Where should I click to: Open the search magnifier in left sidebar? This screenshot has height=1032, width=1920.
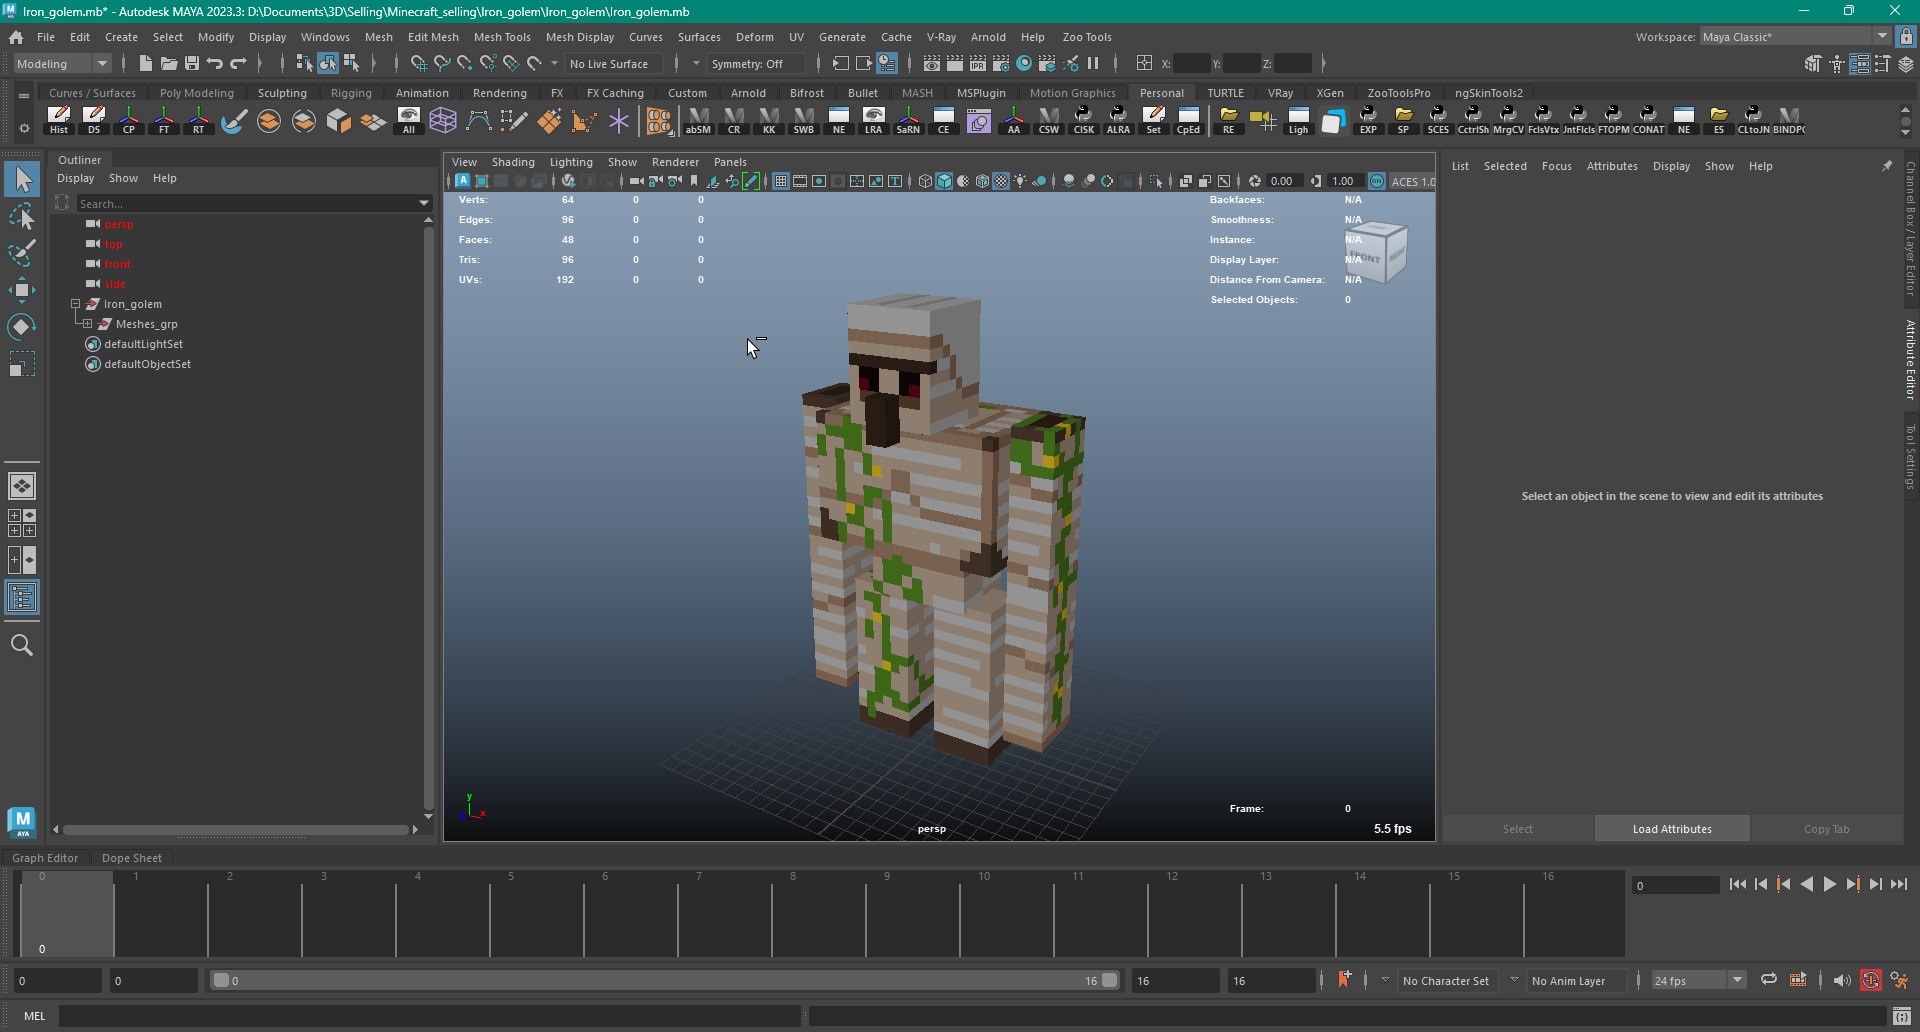[x=22, y=645]
